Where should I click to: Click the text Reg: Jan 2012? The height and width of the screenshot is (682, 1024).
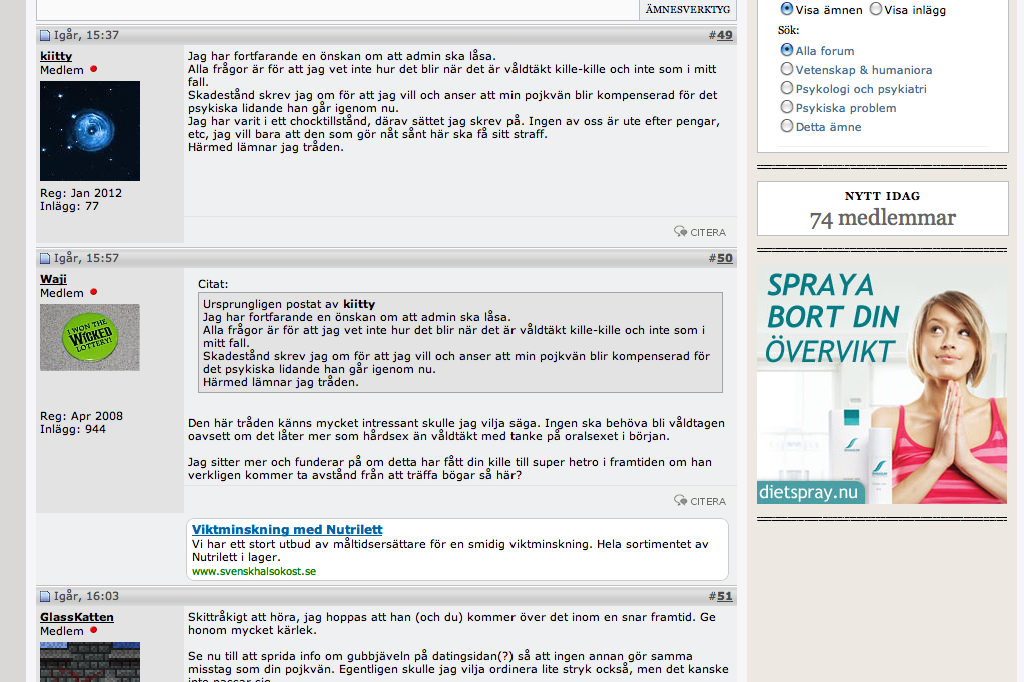coord(81,193)
